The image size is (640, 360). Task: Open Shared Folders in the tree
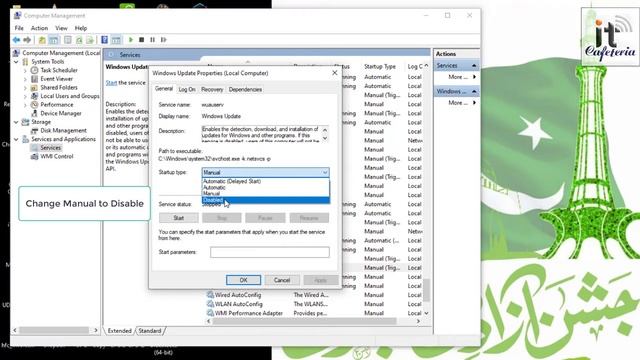pos(59,87)
